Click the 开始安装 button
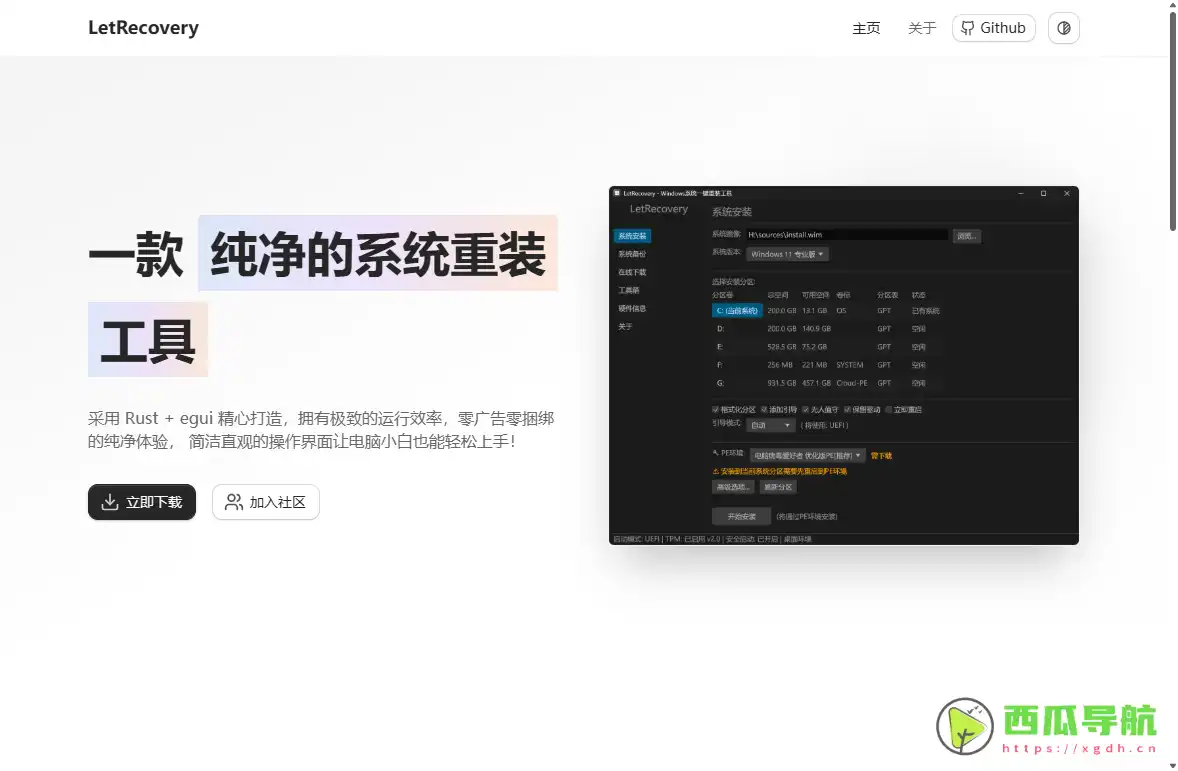This screenshot has height=771, width=1178. click(x=742, y=516)
